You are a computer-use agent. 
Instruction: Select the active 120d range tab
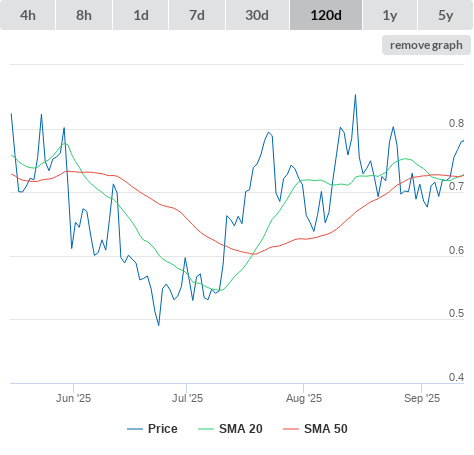[x=326, y=15]
